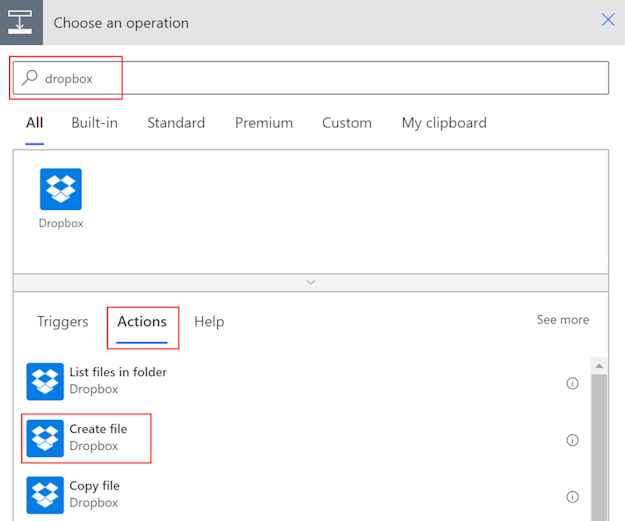Click the Dropbox label under the connector

click(61, 223)
